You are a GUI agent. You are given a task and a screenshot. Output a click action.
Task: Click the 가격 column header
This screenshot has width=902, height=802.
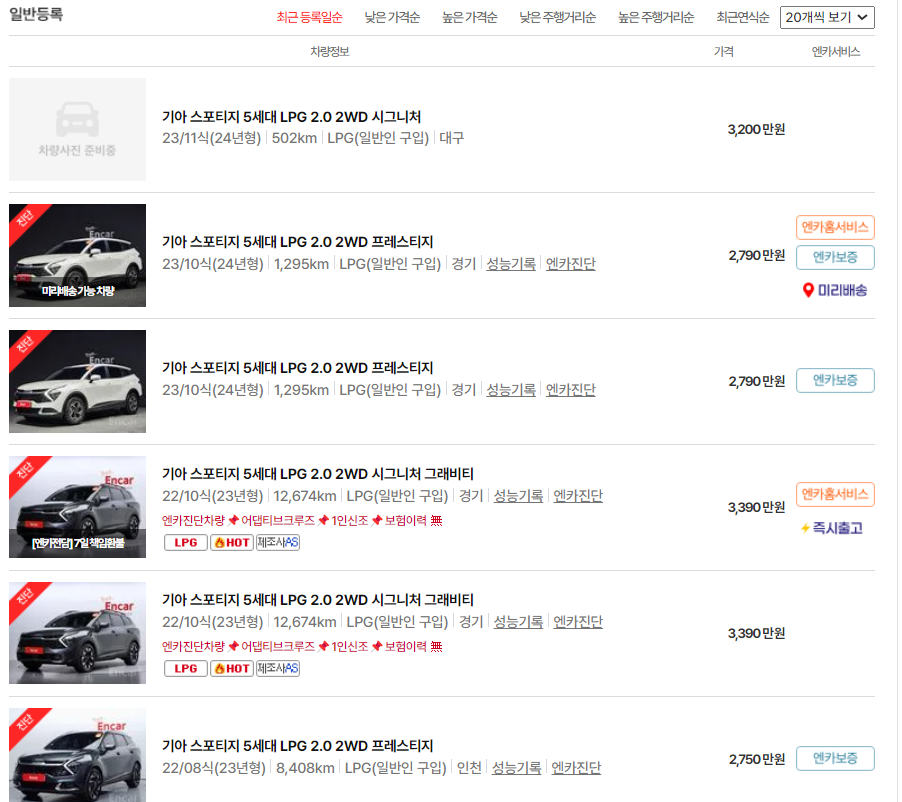[724, 52]
